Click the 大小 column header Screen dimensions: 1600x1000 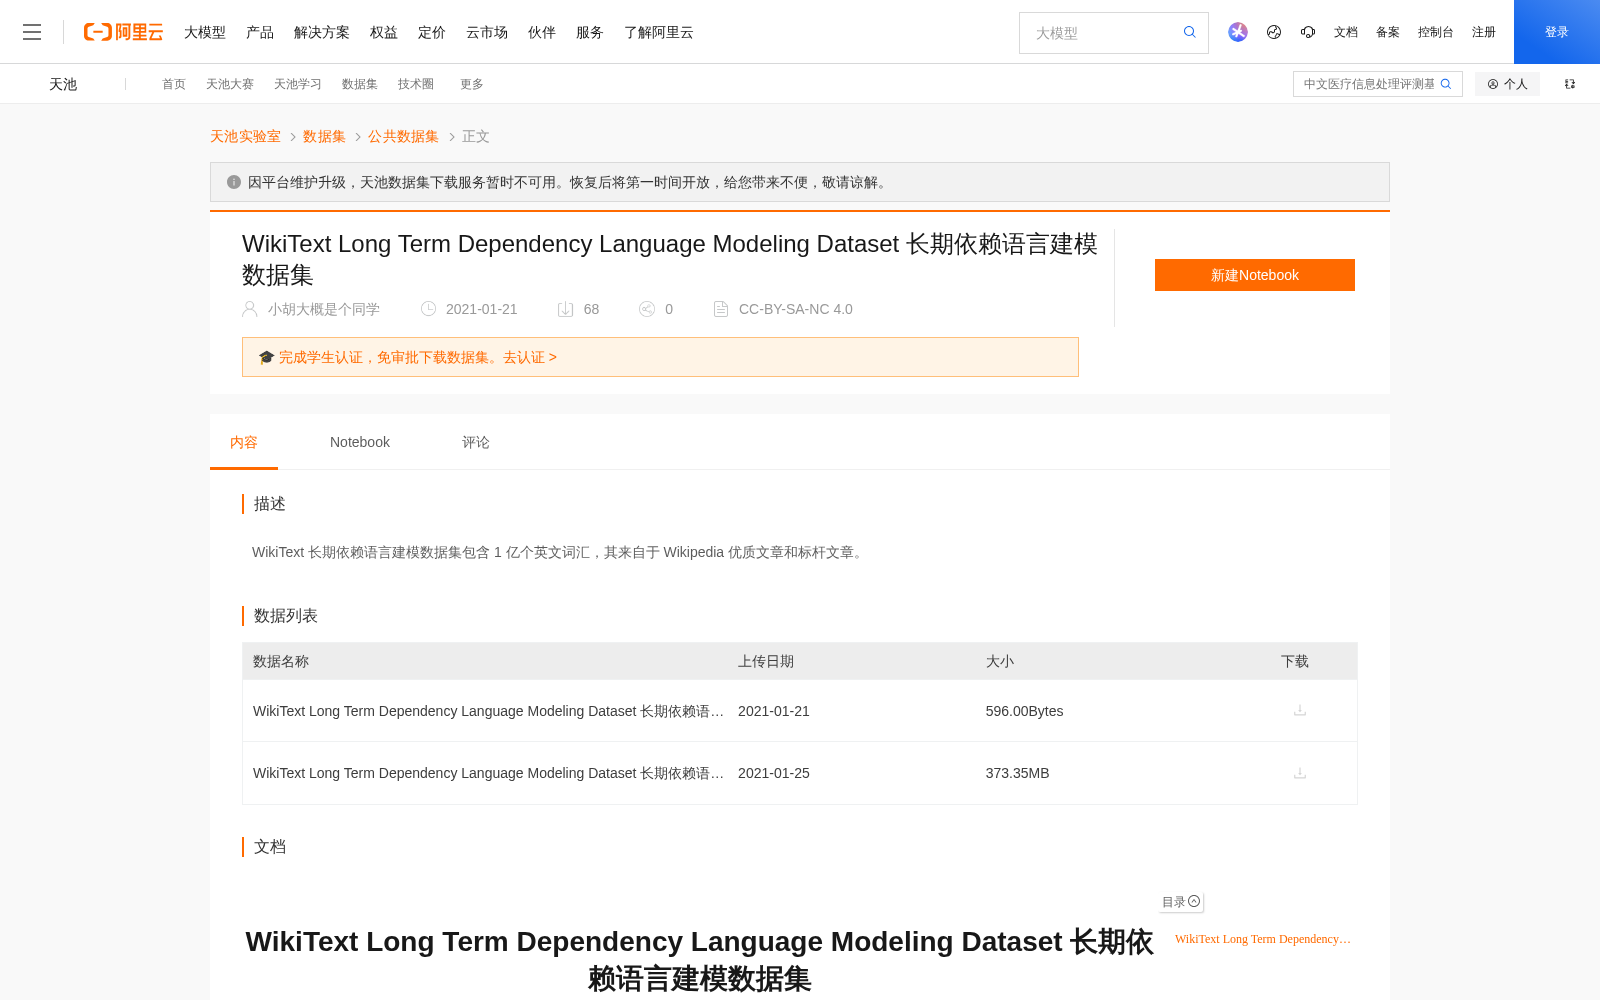[1000, 661]
